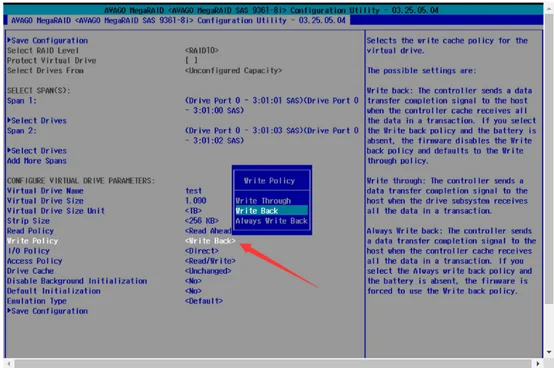Choose Write Back in the Write Policy popup
Viewport: 554px width, 368px height.
(271, 211)
